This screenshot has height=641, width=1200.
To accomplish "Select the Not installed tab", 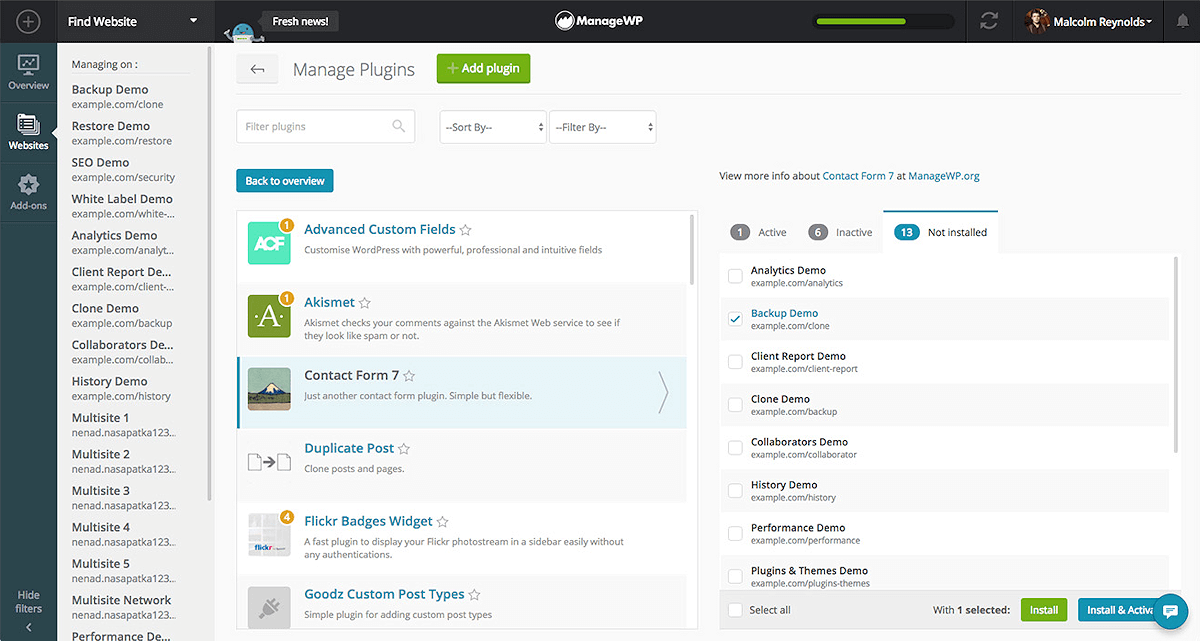I will (x=941, y=232).
